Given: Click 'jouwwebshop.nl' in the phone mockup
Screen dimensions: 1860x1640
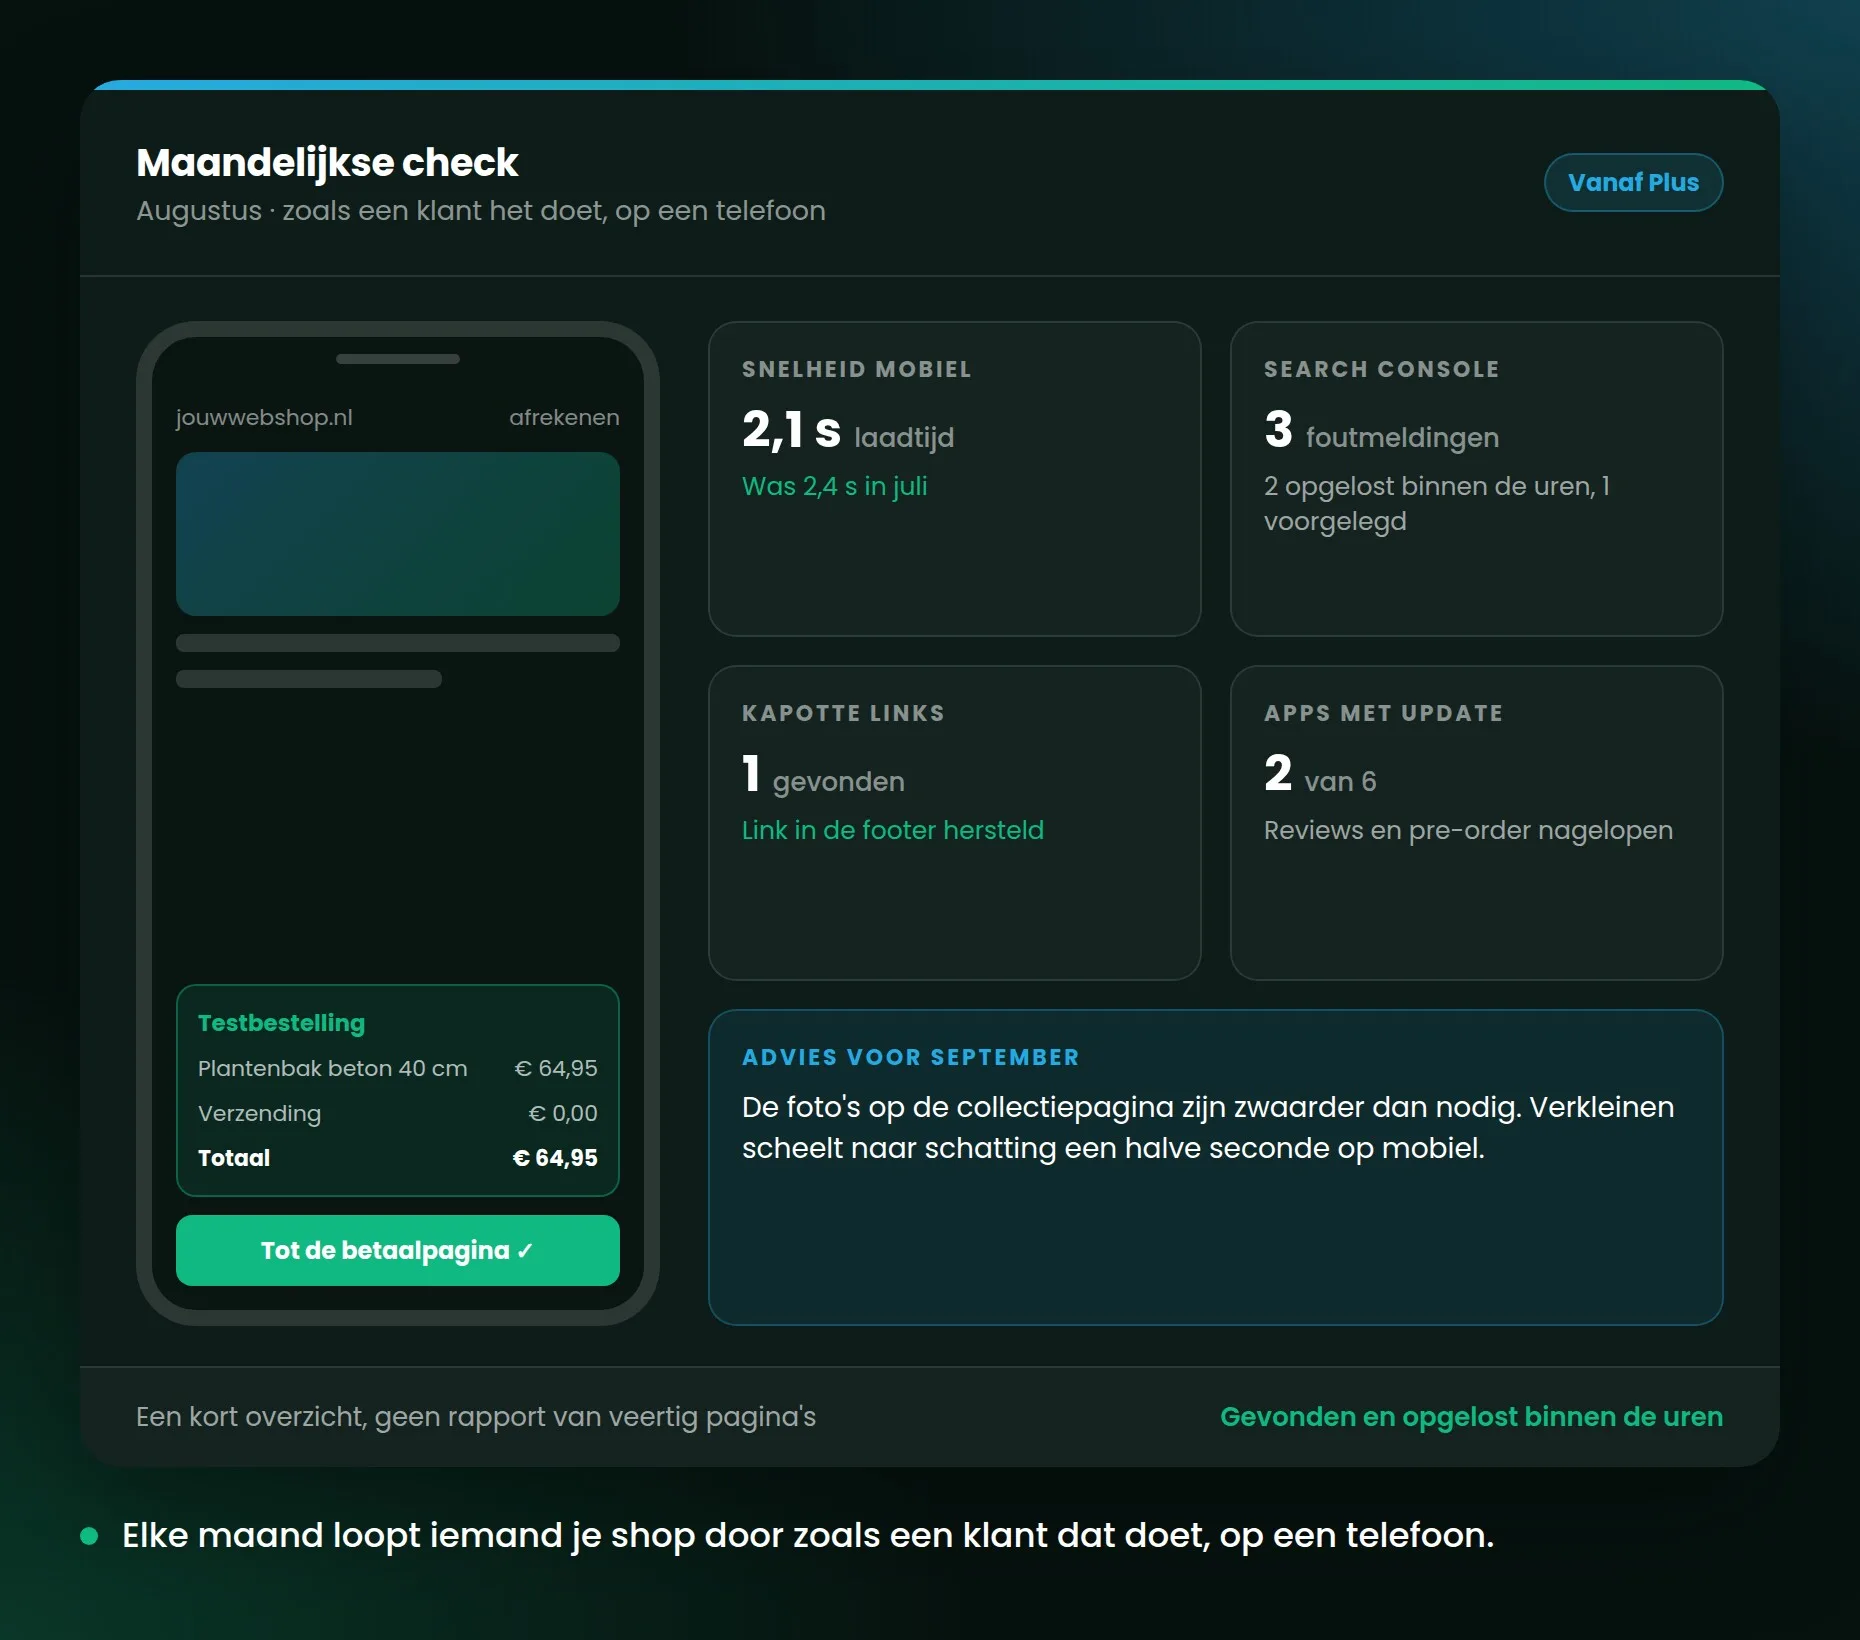Looking at the screenshot, I should coord(264,417).
